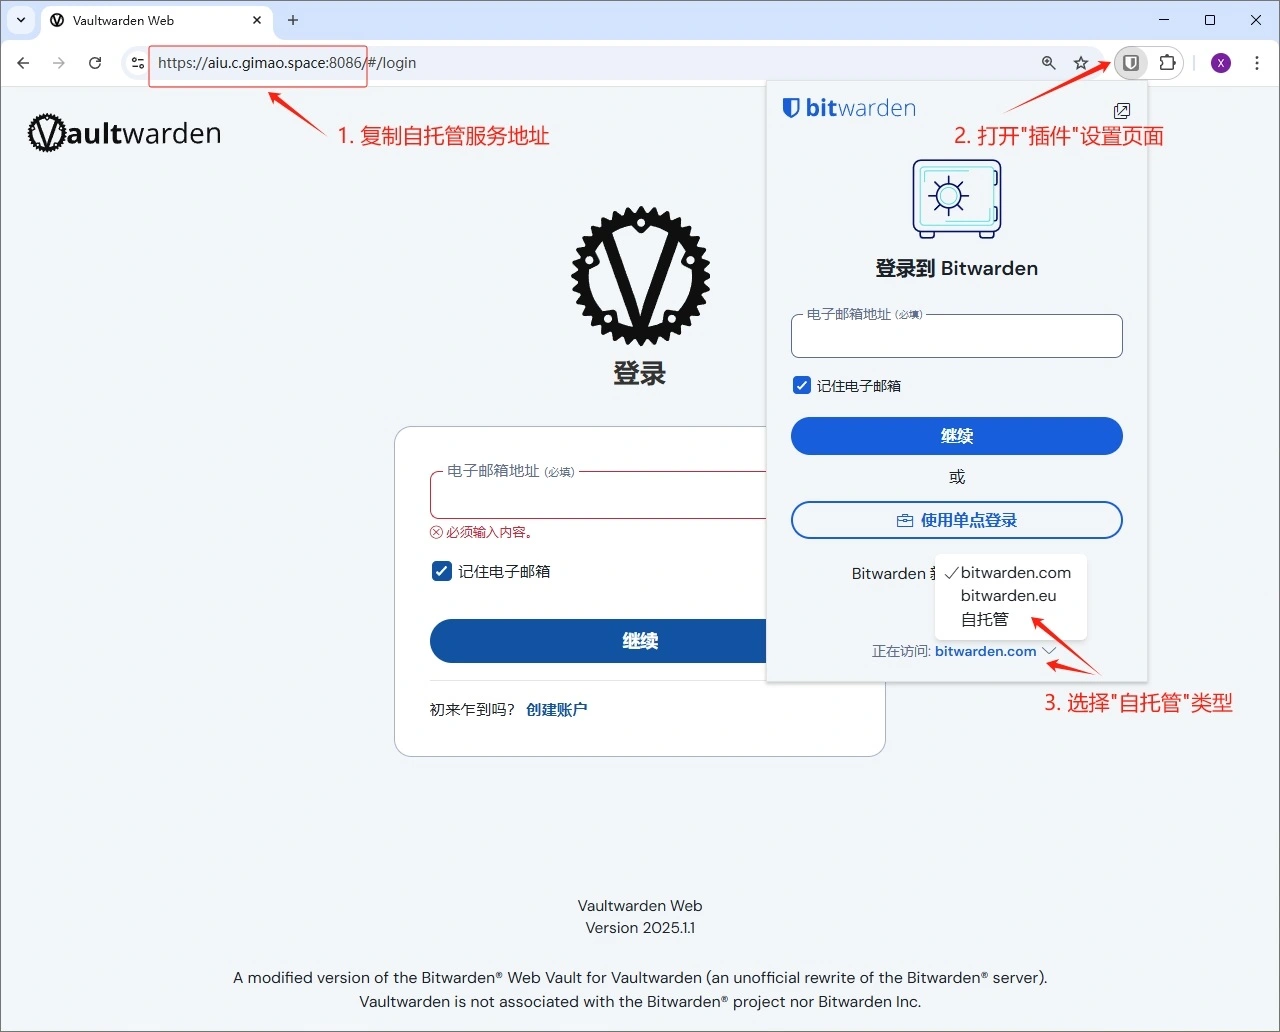Toggle 记住电子邮箱 checkbox on Vaultwarden page
Image resolution: width=1280 pixels, height=1032 pixels.
(x=441, y=571)
